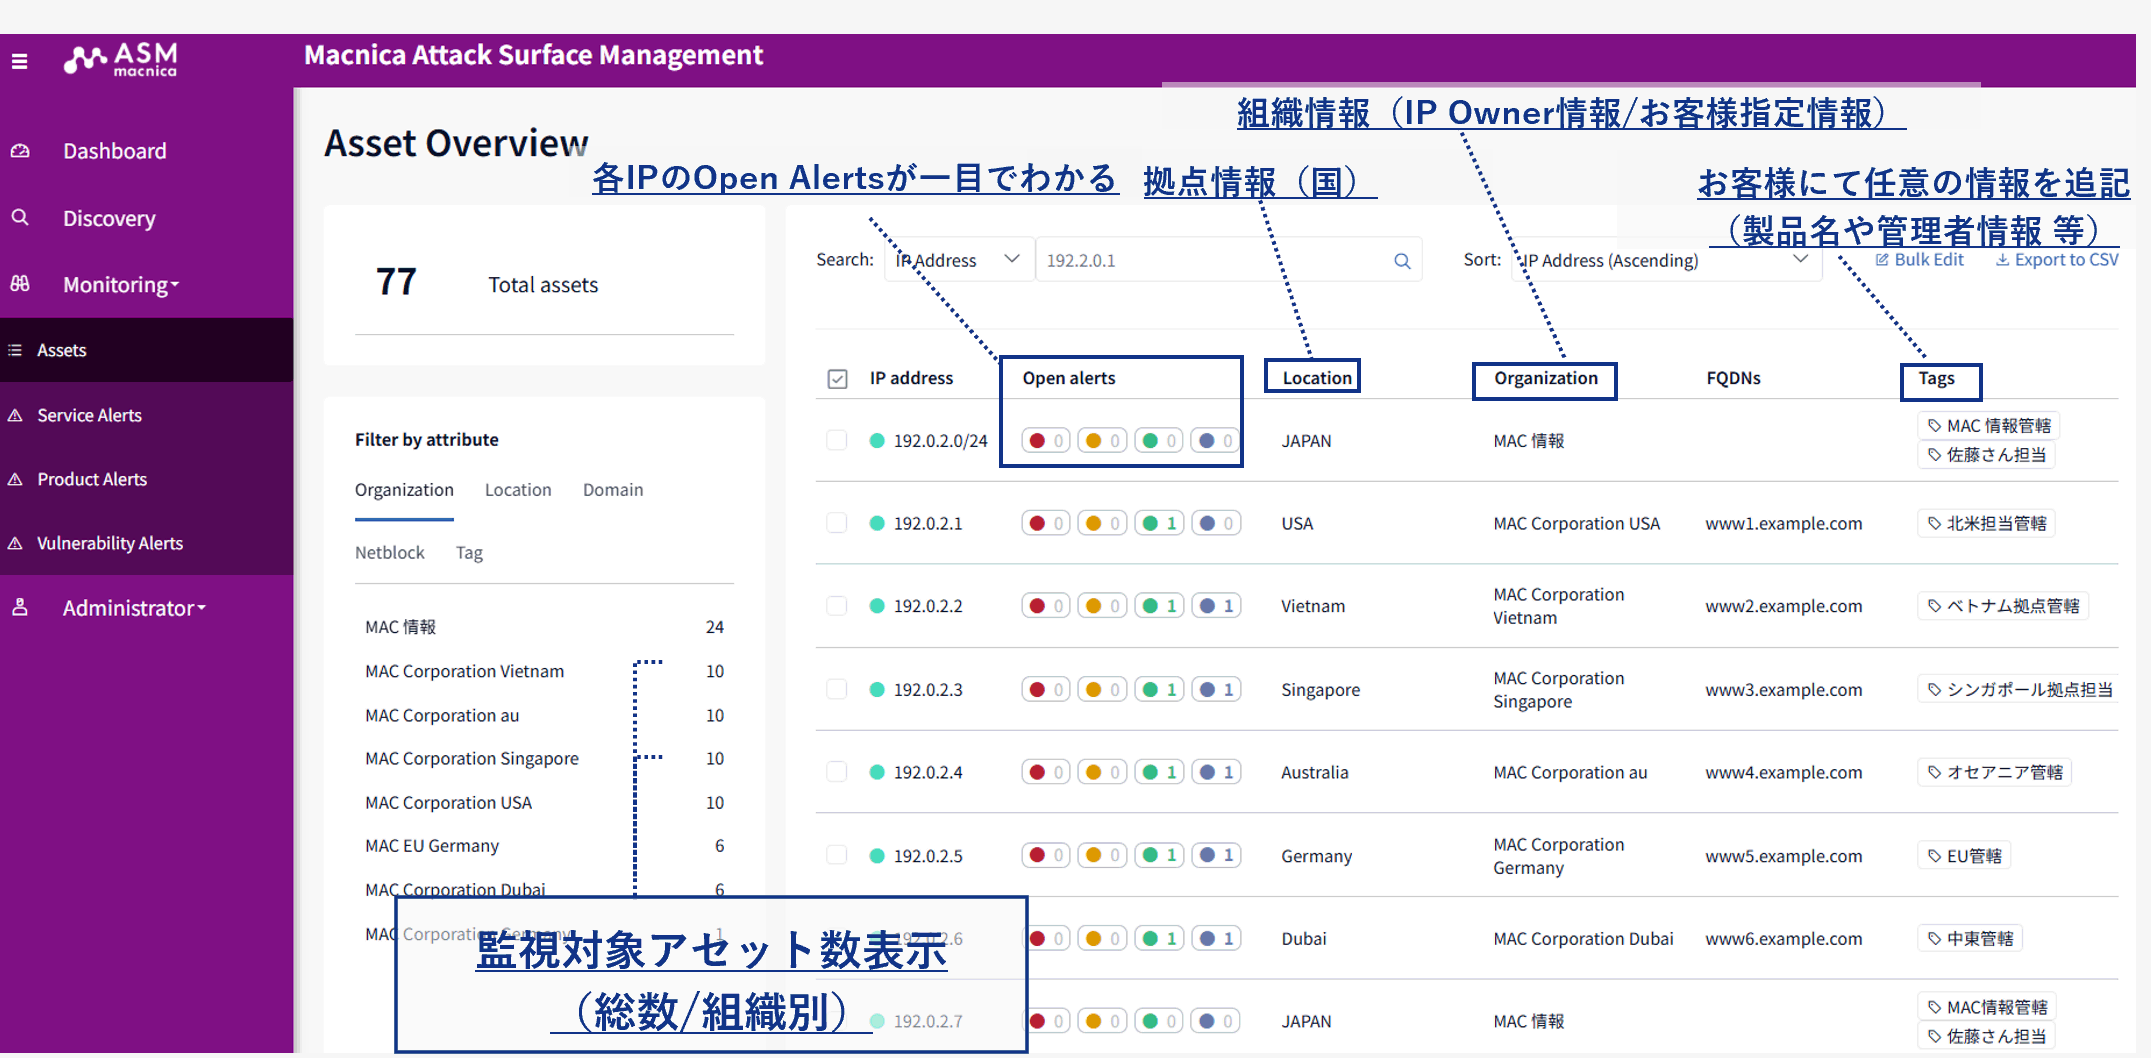Screen dimensions: 2151x1058
Task: Click the 北米担当管轄 tag icon
Action: (x=1934, y=523)
